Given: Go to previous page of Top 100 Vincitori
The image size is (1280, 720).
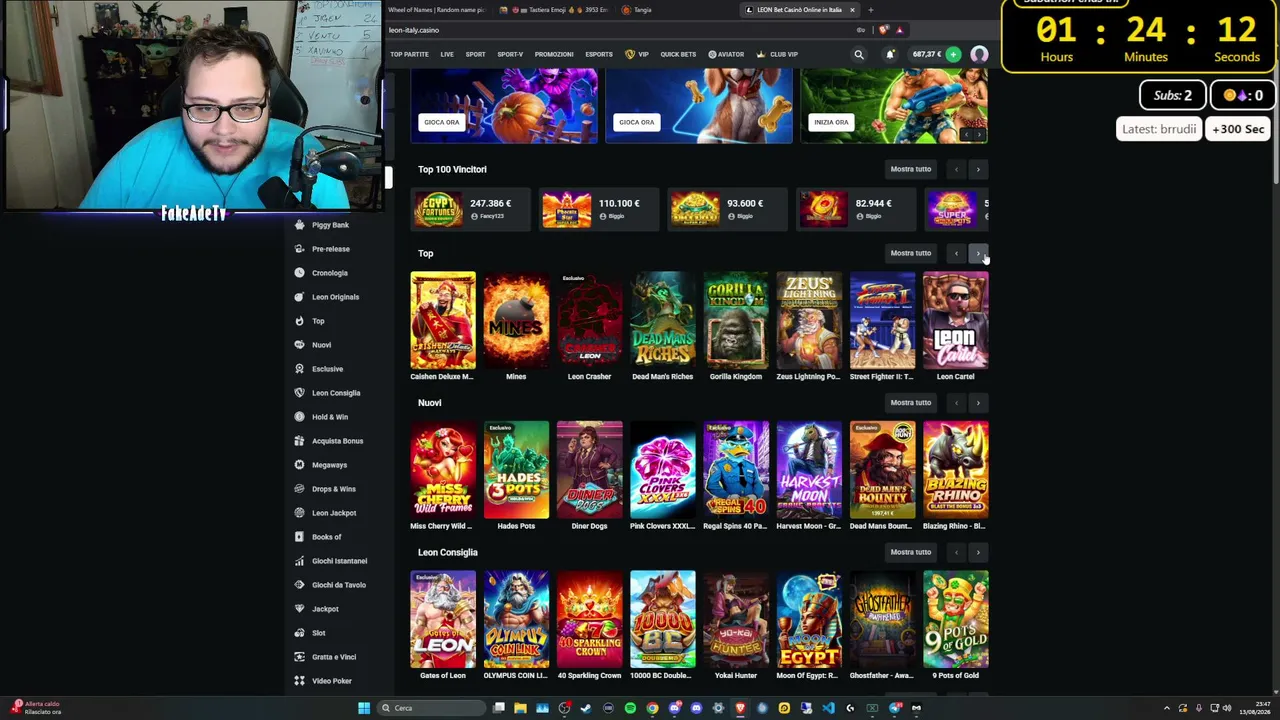Looking at the screenshot, I should [x=956, y=169].
